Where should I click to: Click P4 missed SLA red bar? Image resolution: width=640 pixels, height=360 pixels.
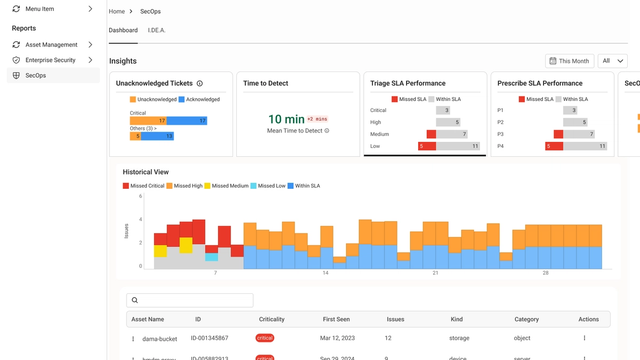coord(554,146)
